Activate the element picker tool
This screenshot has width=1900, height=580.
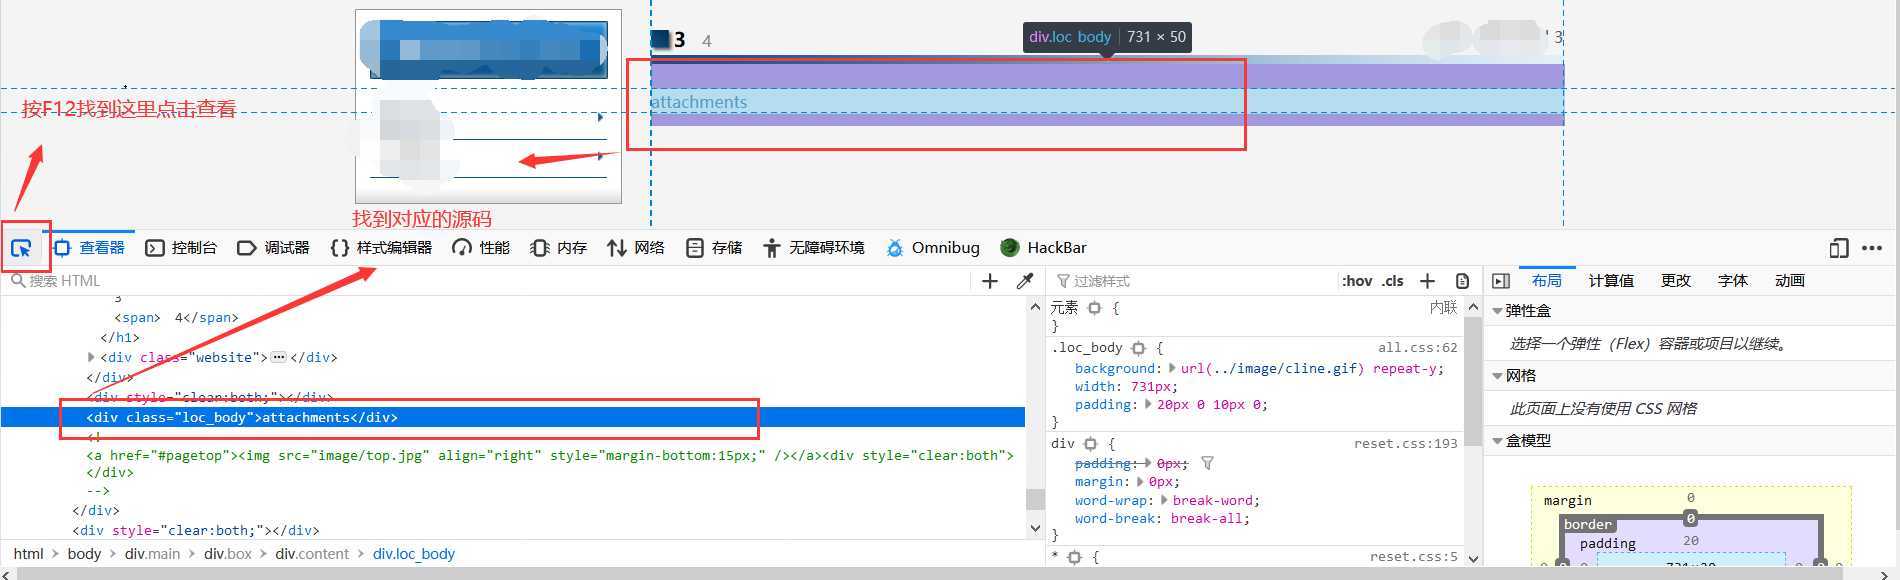click(x=21, y=248)
